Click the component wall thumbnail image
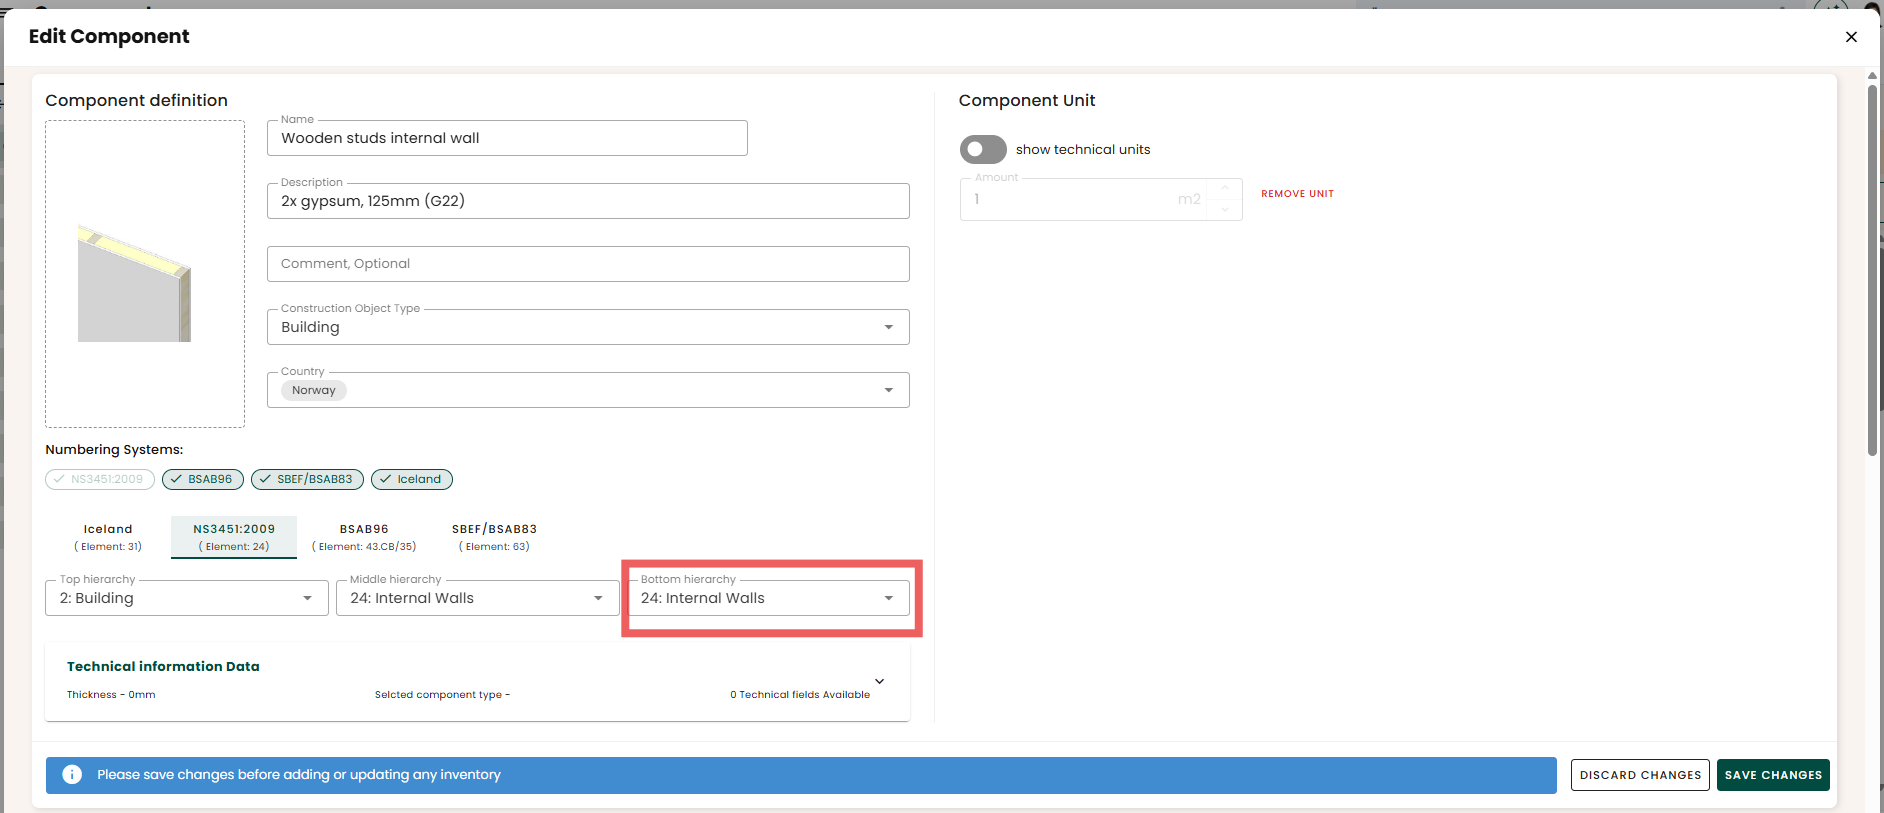 [134, 284]
